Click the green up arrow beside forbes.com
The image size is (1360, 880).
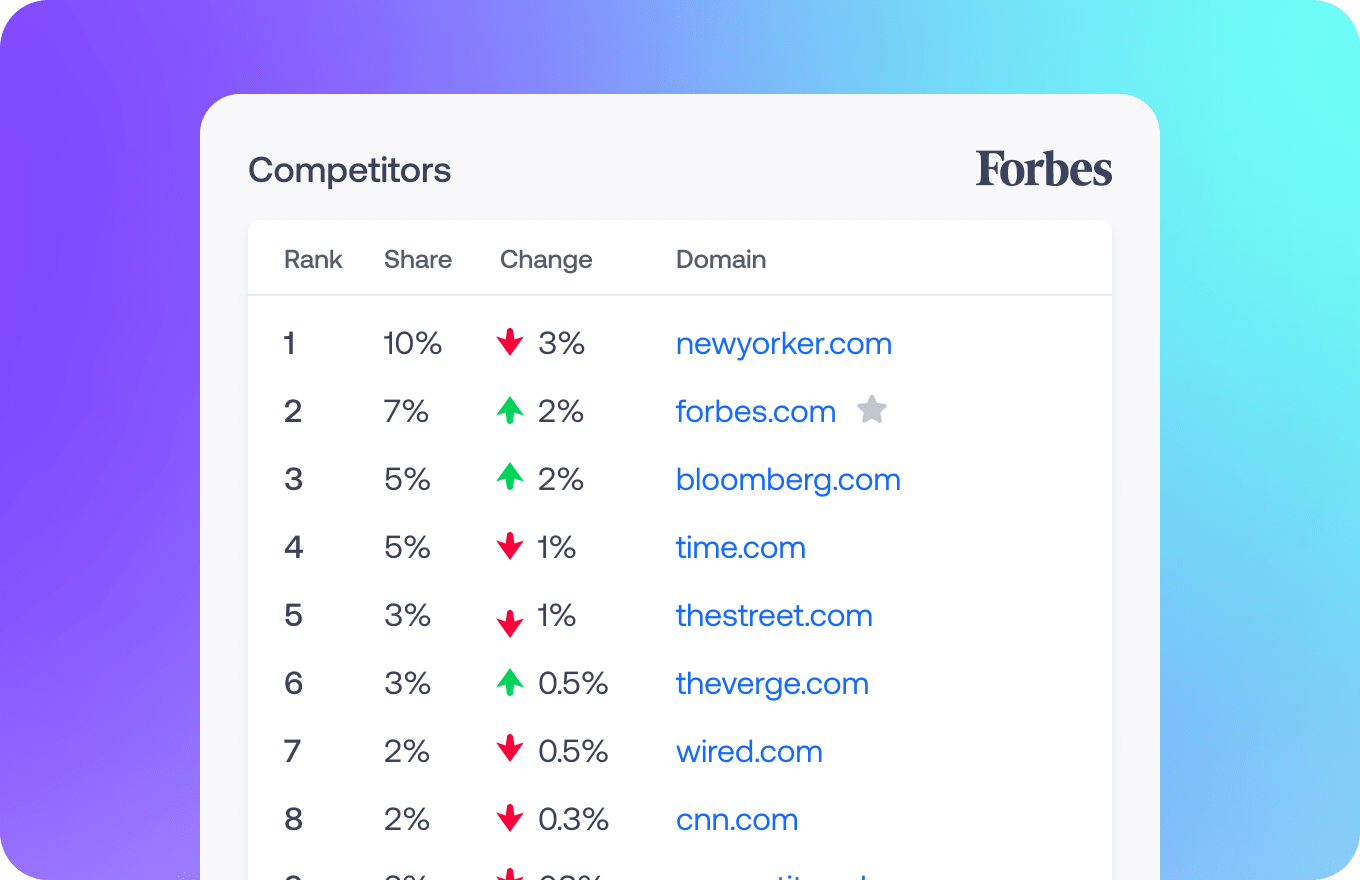[510, 410]
